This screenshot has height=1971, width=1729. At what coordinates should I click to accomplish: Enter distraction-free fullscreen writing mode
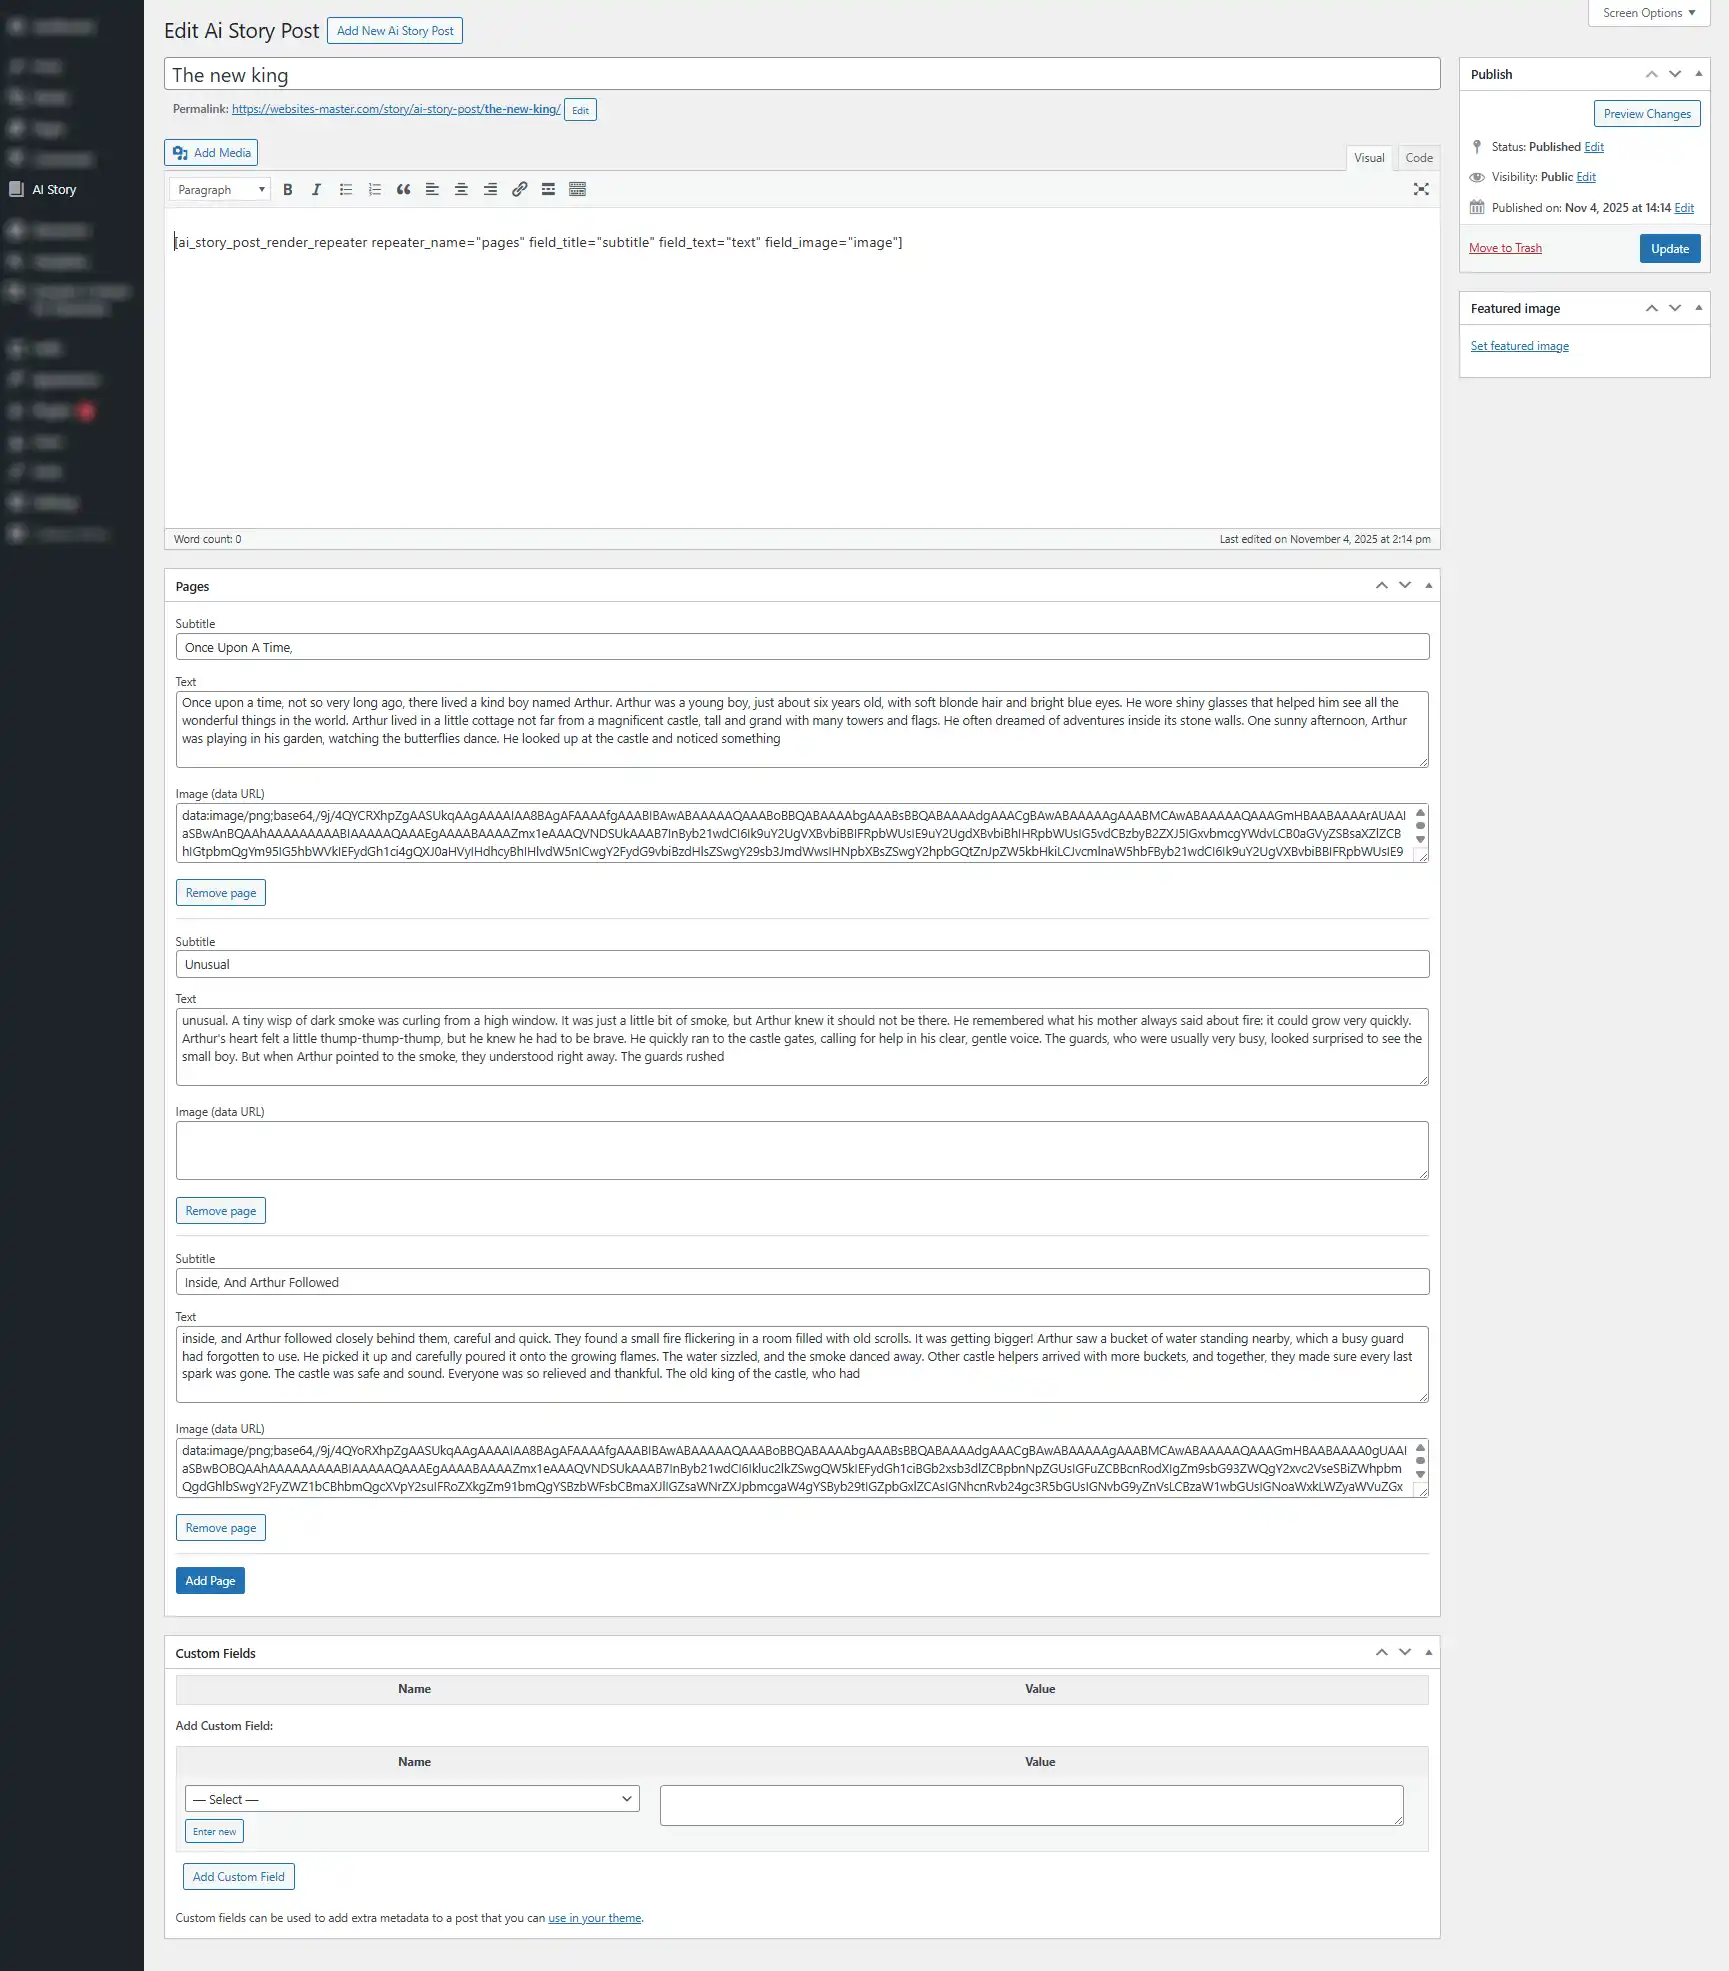1421,189
